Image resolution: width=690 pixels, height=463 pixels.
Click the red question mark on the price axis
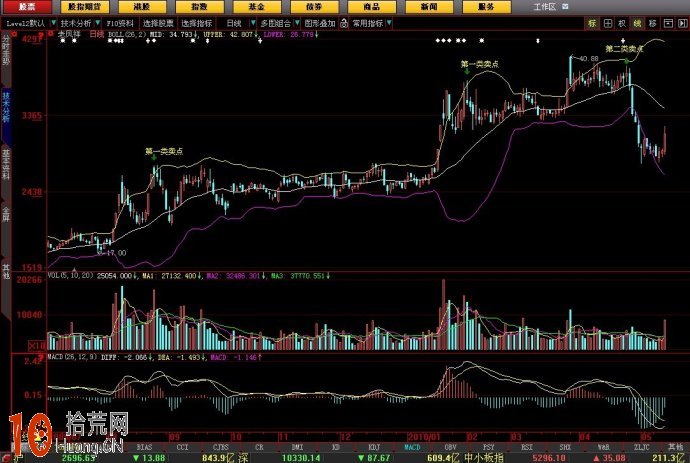click(41, 37)
